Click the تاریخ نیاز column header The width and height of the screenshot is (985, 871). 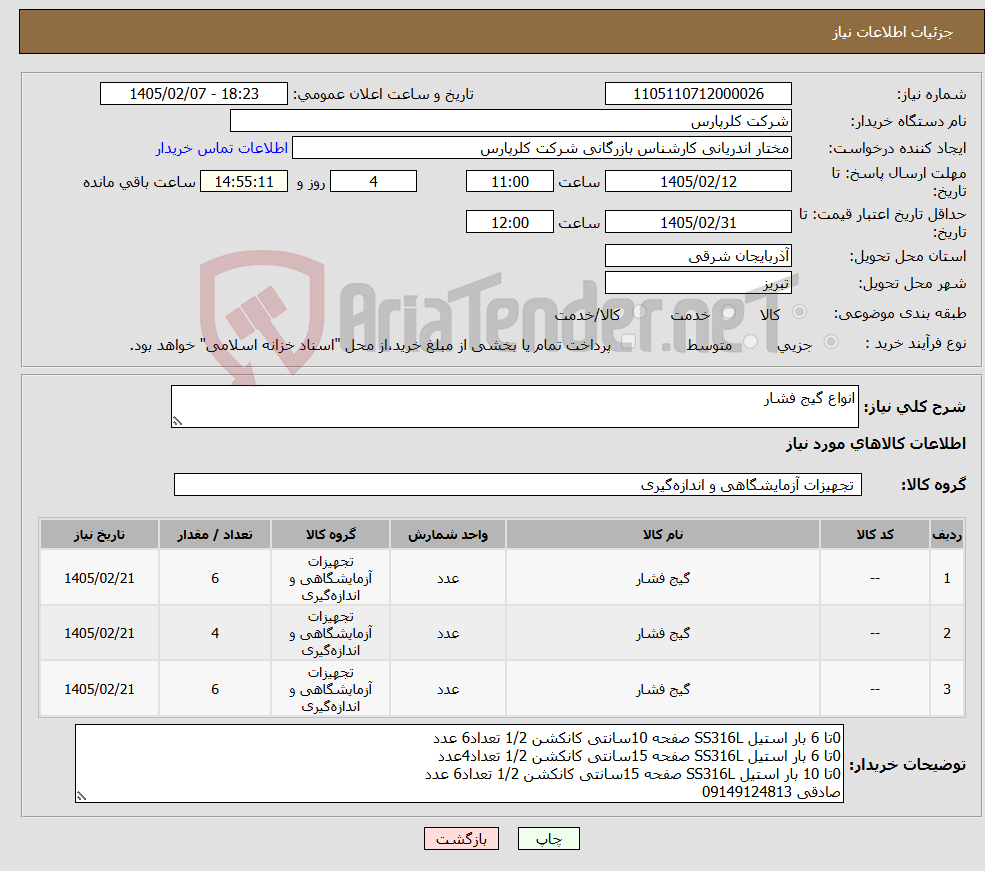click(99, 534)
